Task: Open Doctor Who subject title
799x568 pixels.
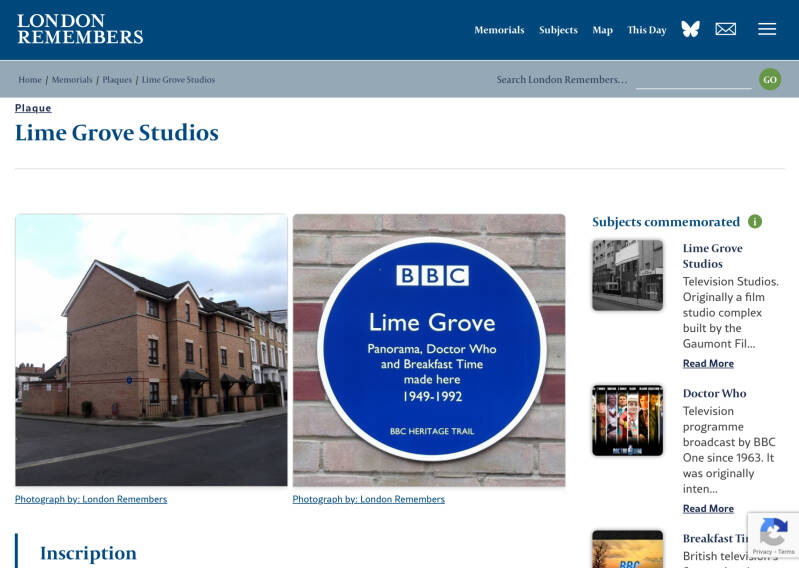Action: tap(714, 393)
